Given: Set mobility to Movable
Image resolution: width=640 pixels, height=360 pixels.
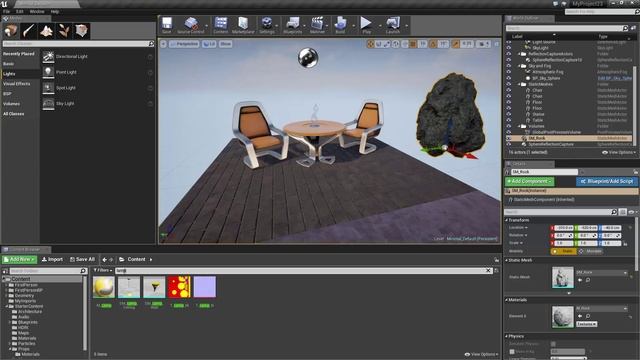Looking at the screenshot, I should 591,251.
